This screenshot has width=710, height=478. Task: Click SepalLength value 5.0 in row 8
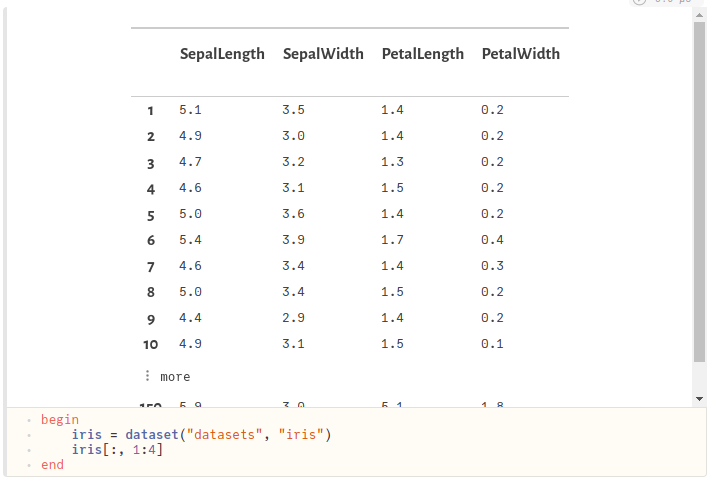(x=190, y=292)
